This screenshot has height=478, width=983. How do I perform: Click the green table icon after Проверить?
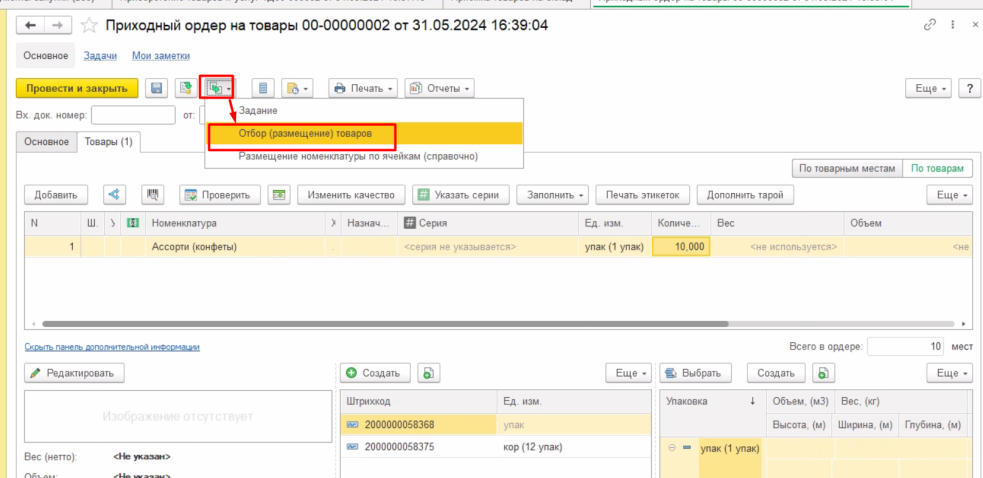[279, 195]
